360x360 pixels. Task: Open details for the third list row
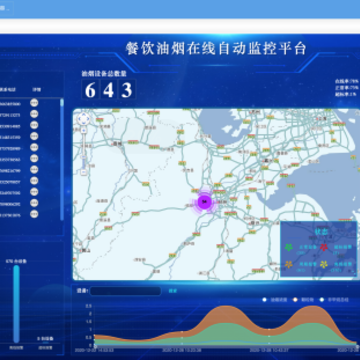[34, 125]
